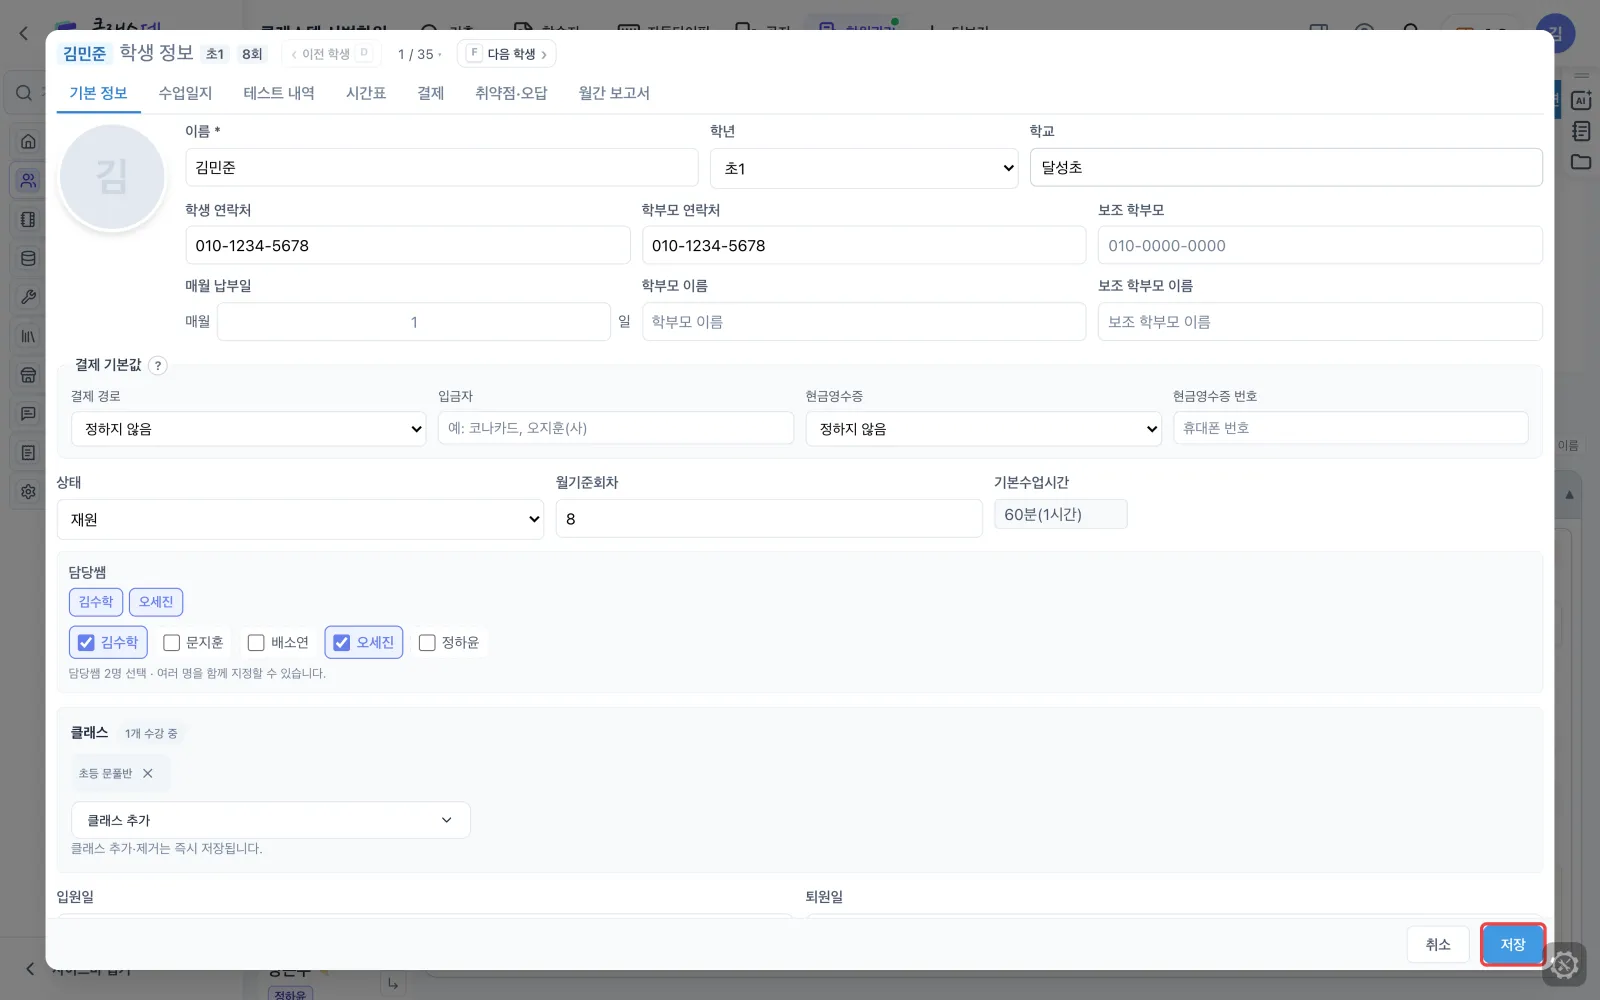The image size is (1600, 1000).
Task: Open the folder icon on right edge
Action: 1581,162
